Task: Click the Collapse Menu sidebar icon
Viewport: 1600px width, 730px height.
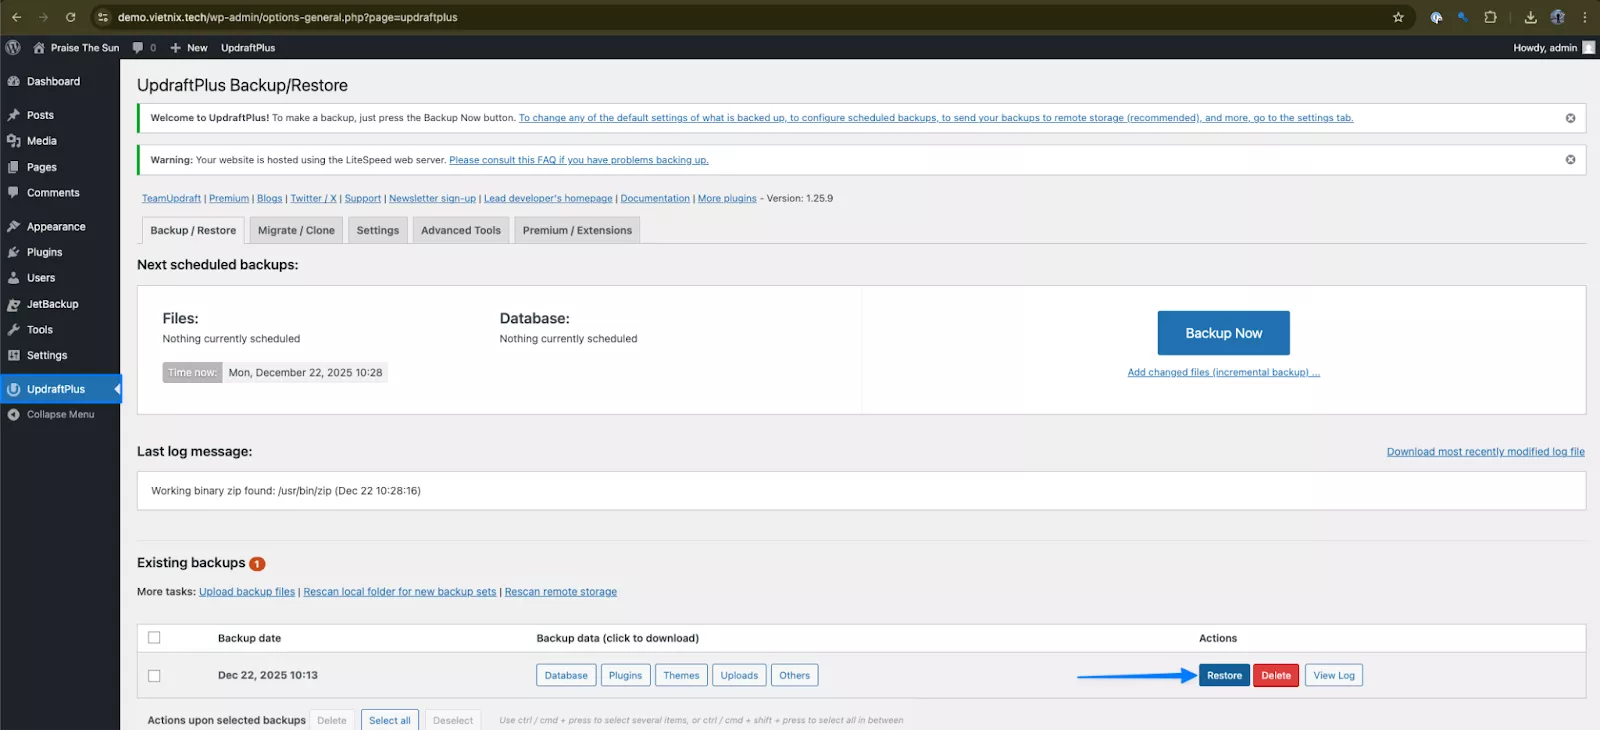Action: tap(14, 414)
